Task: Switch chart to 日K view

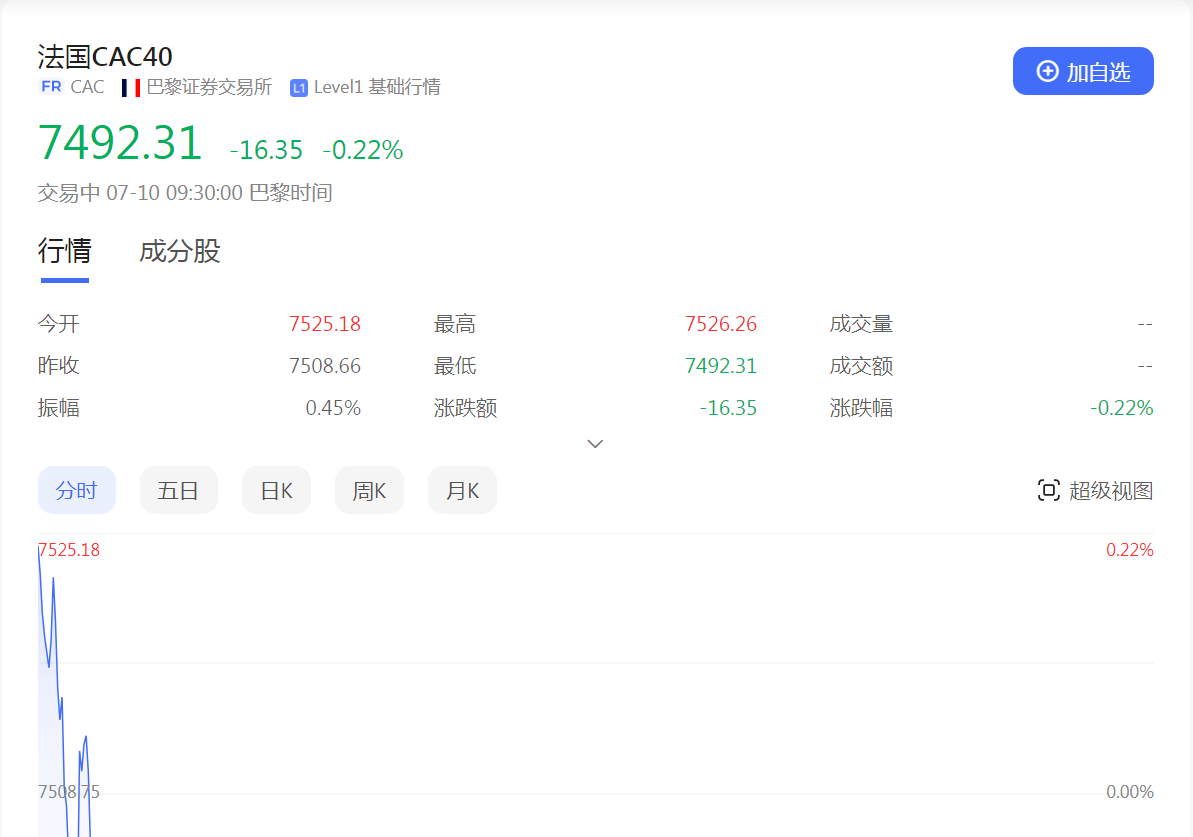Action: point(276,490)
